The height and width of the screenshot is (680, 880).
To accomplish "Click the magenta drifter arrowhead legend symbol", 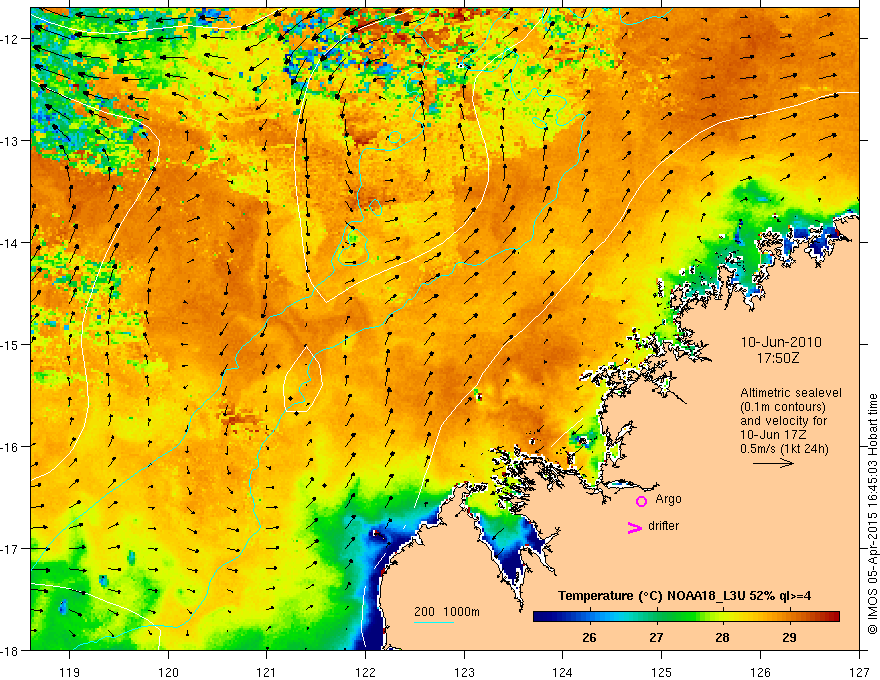I will tap(635, 527).
